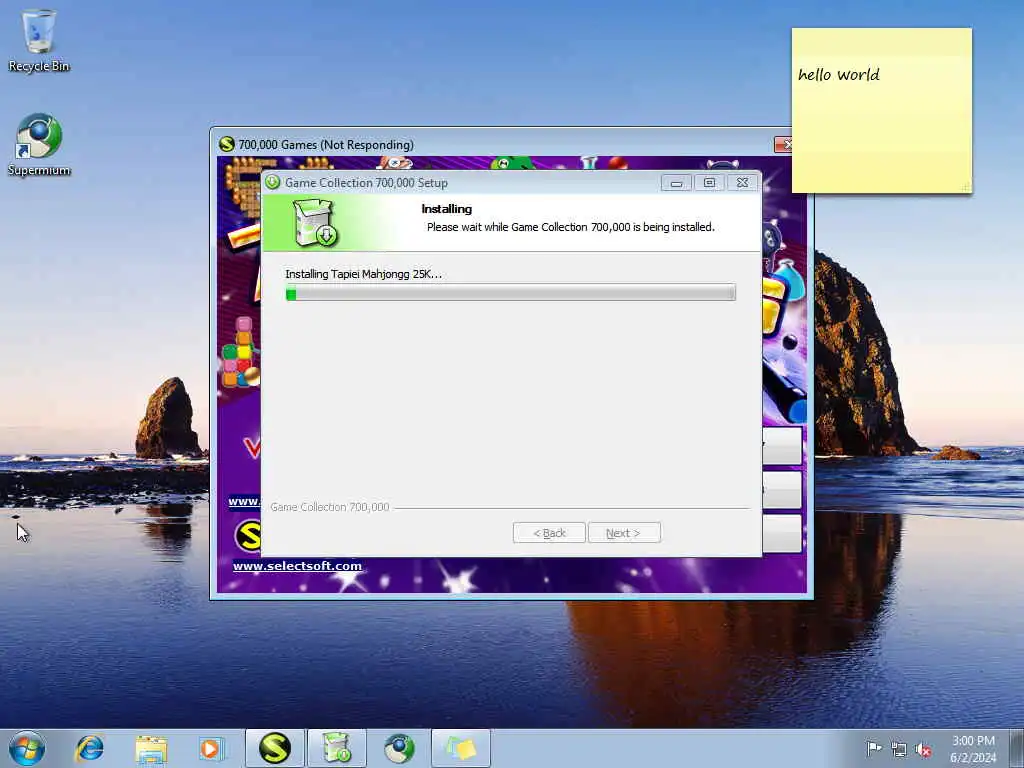Viewport: 1024px width, 768px height.
Task: Click the hello world sticky note text
Action: [x=839, y=74]
